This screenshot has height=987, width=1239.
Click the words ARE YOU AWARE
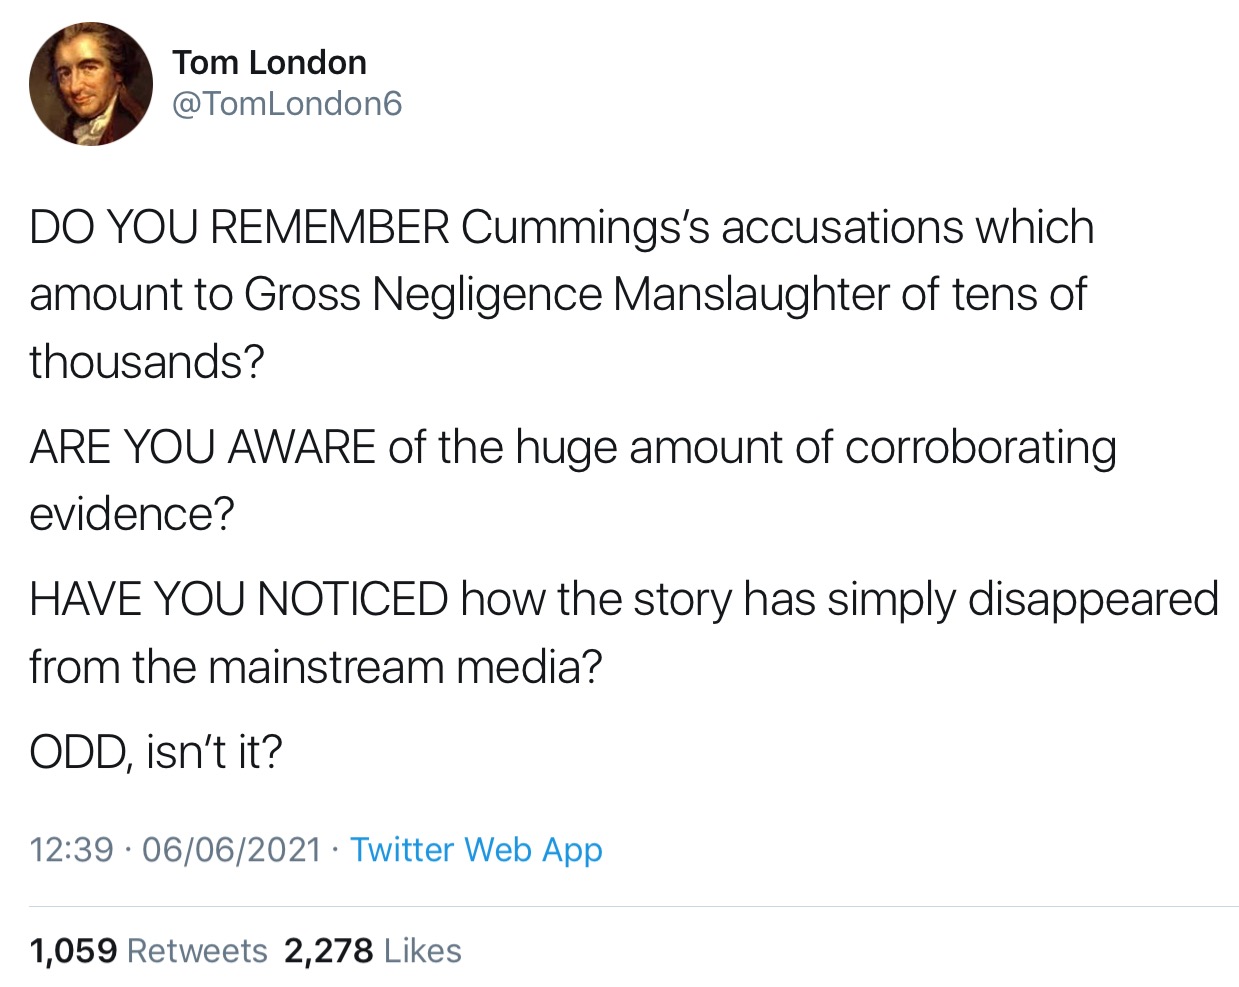tap(202, 446)
